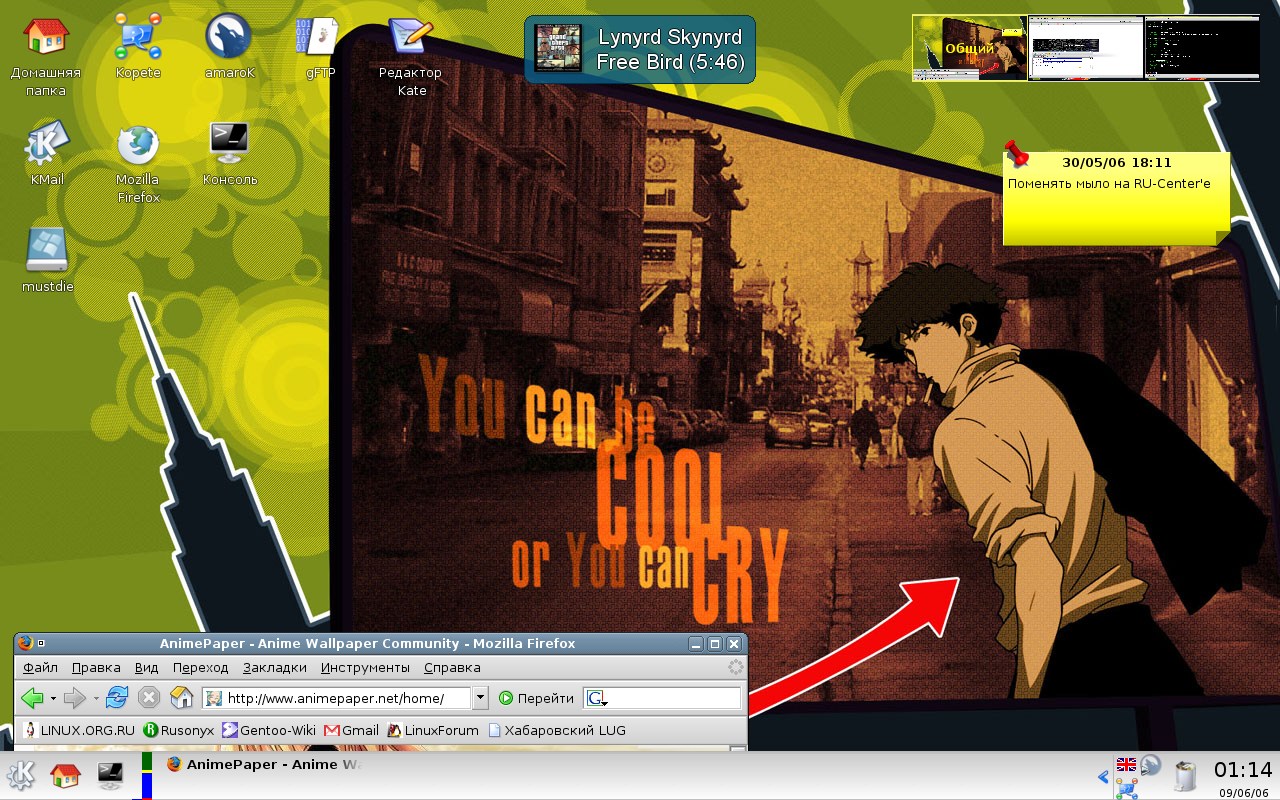Open the Gmail bookmark
The height and width of the screenshot is (800, 1280).
[x=351, y=730]
